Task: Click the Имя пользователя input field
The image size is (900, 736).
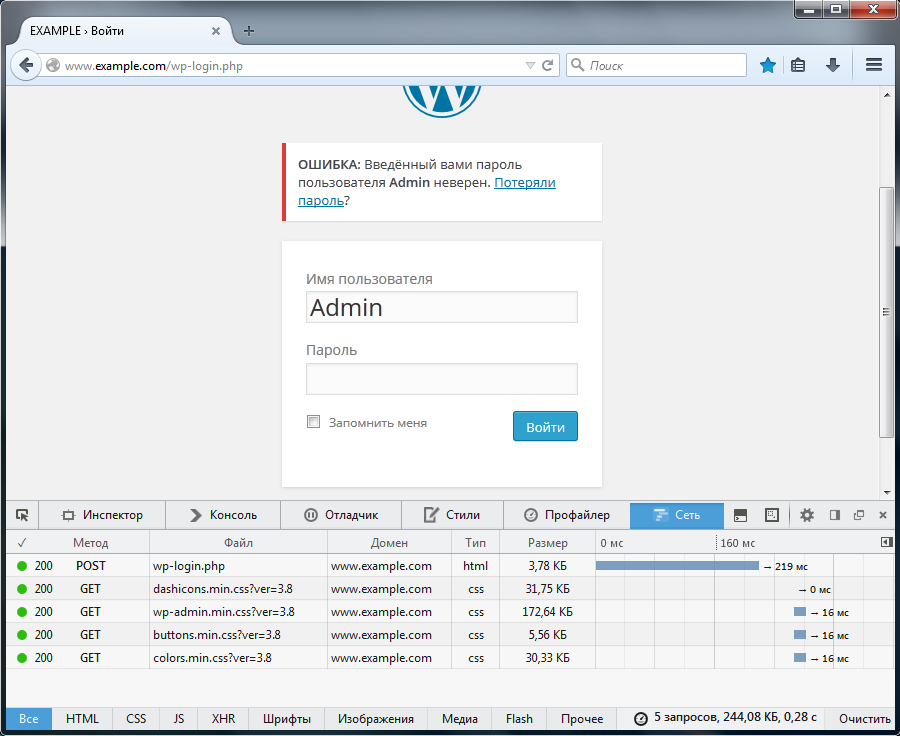Action: click(441, 307)
